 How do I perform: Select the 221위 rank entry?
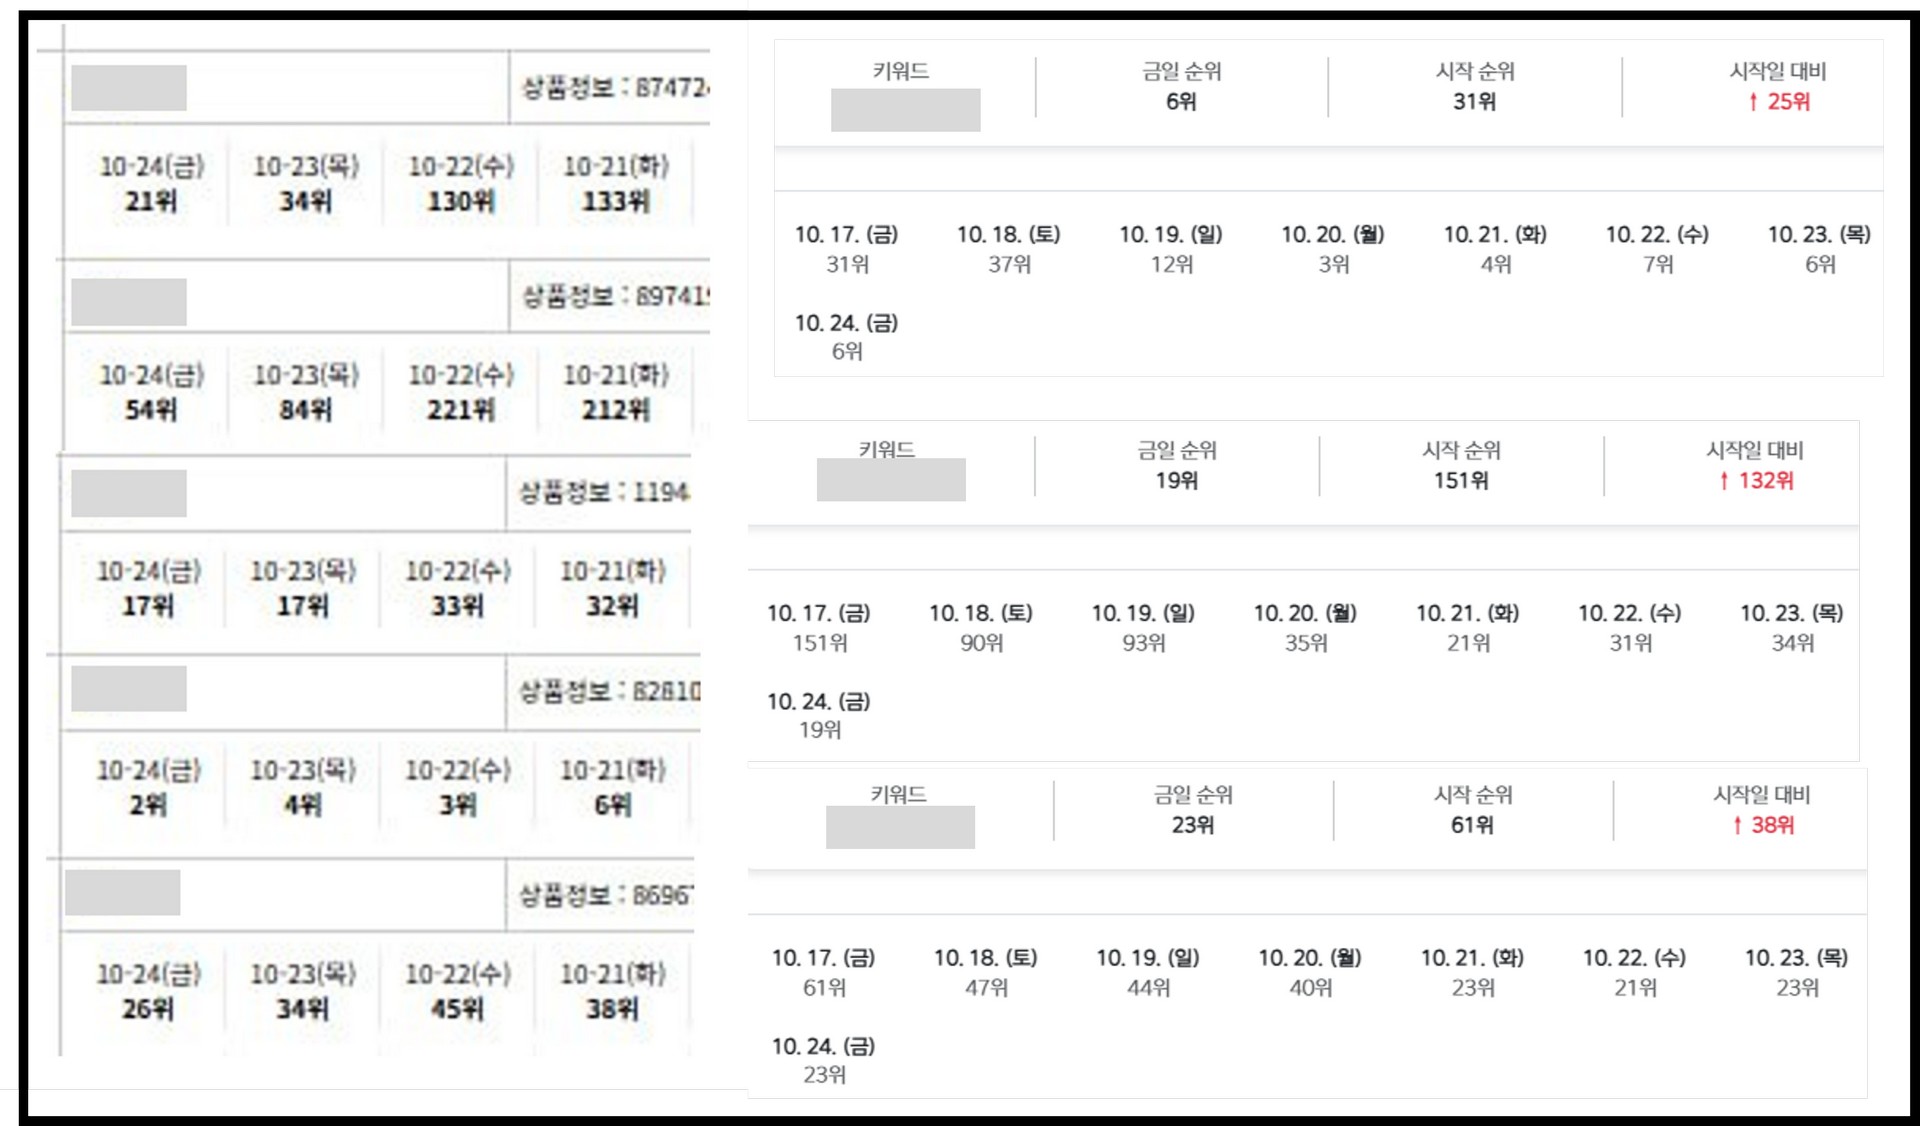460,409
